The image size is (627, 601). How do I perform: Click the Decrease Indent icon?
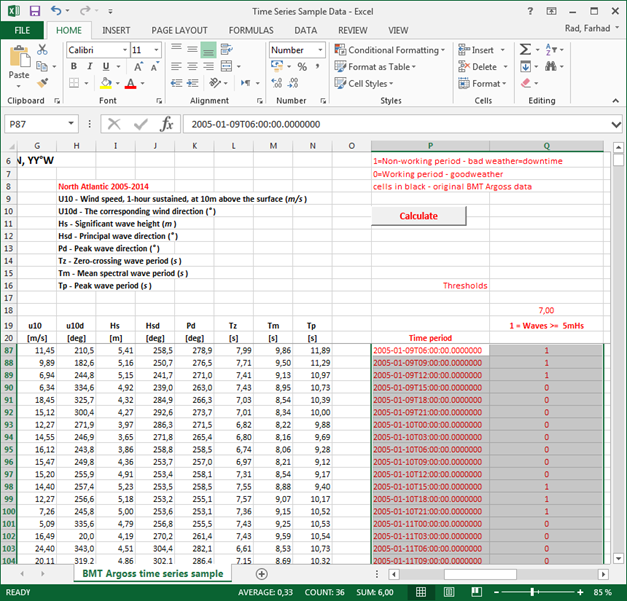176,83
